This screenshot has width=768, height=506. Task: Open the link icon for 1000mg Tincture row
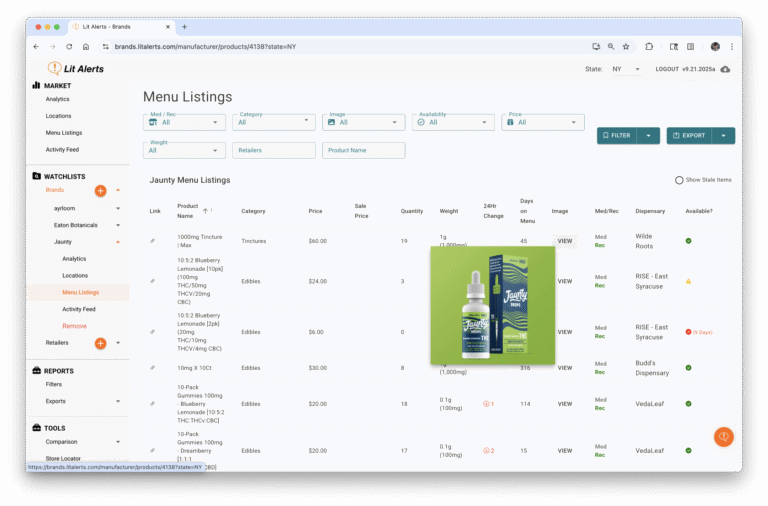(153, 241)
